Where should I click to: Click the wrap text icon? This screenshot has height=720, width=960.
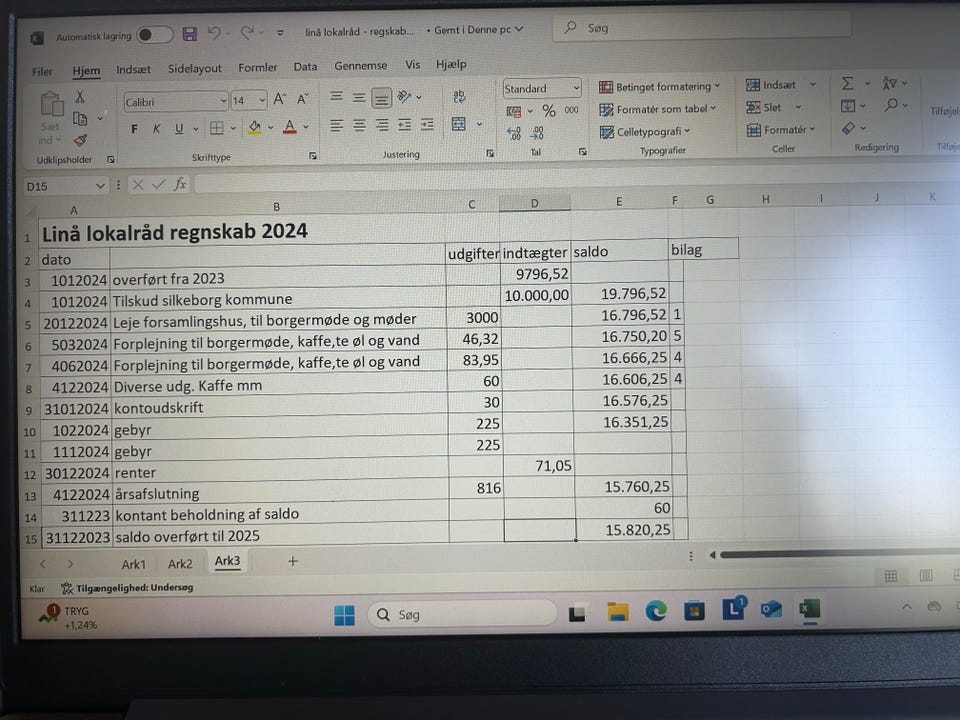pyautogui.click(x=459, y=96)
